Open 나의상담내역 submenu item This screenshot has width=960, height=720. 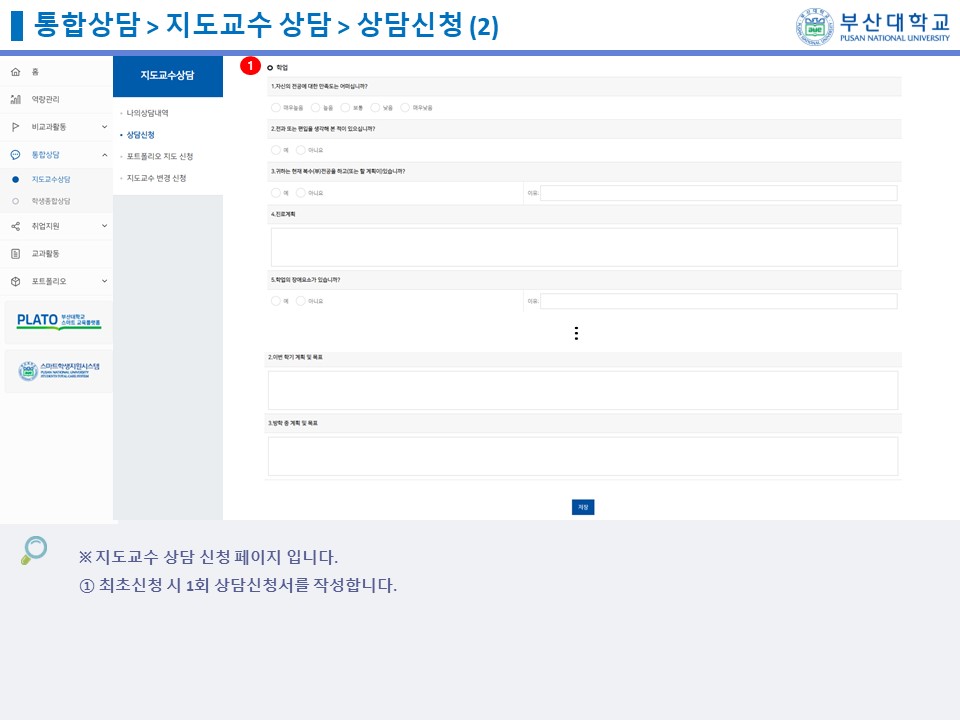tap(147, 113)
